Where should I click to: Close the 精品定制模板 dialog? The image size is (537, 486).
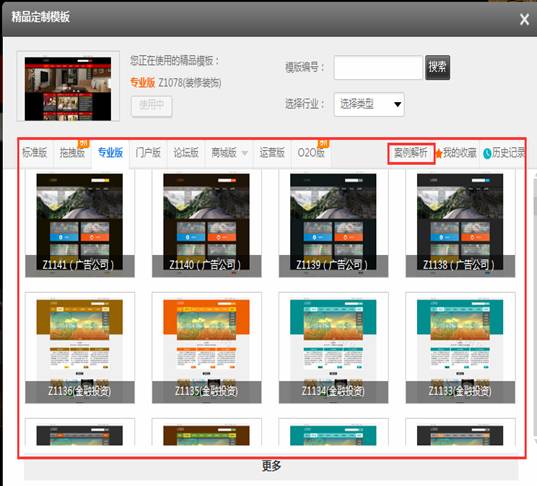tap(524, 20)
